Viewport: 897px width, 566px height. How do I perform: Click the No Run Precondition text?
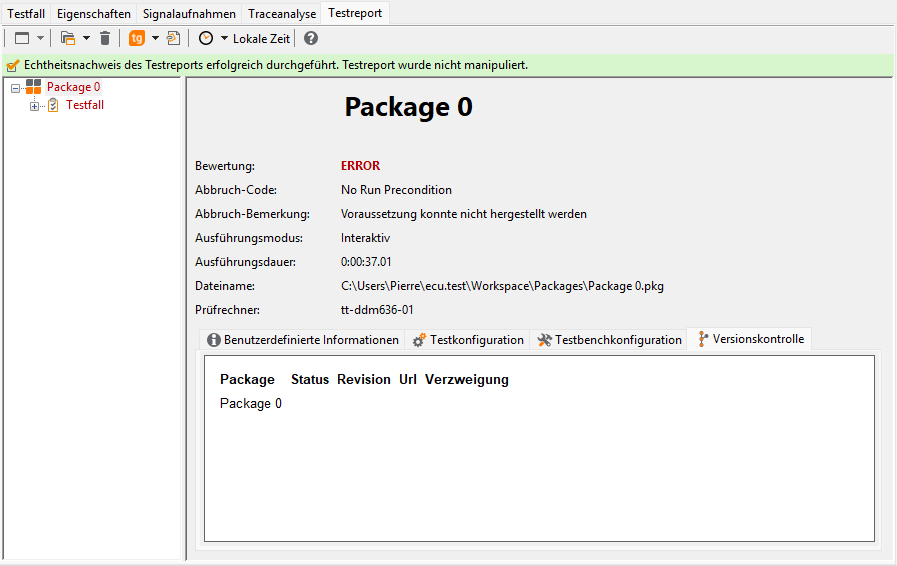(x=396, y=190)
